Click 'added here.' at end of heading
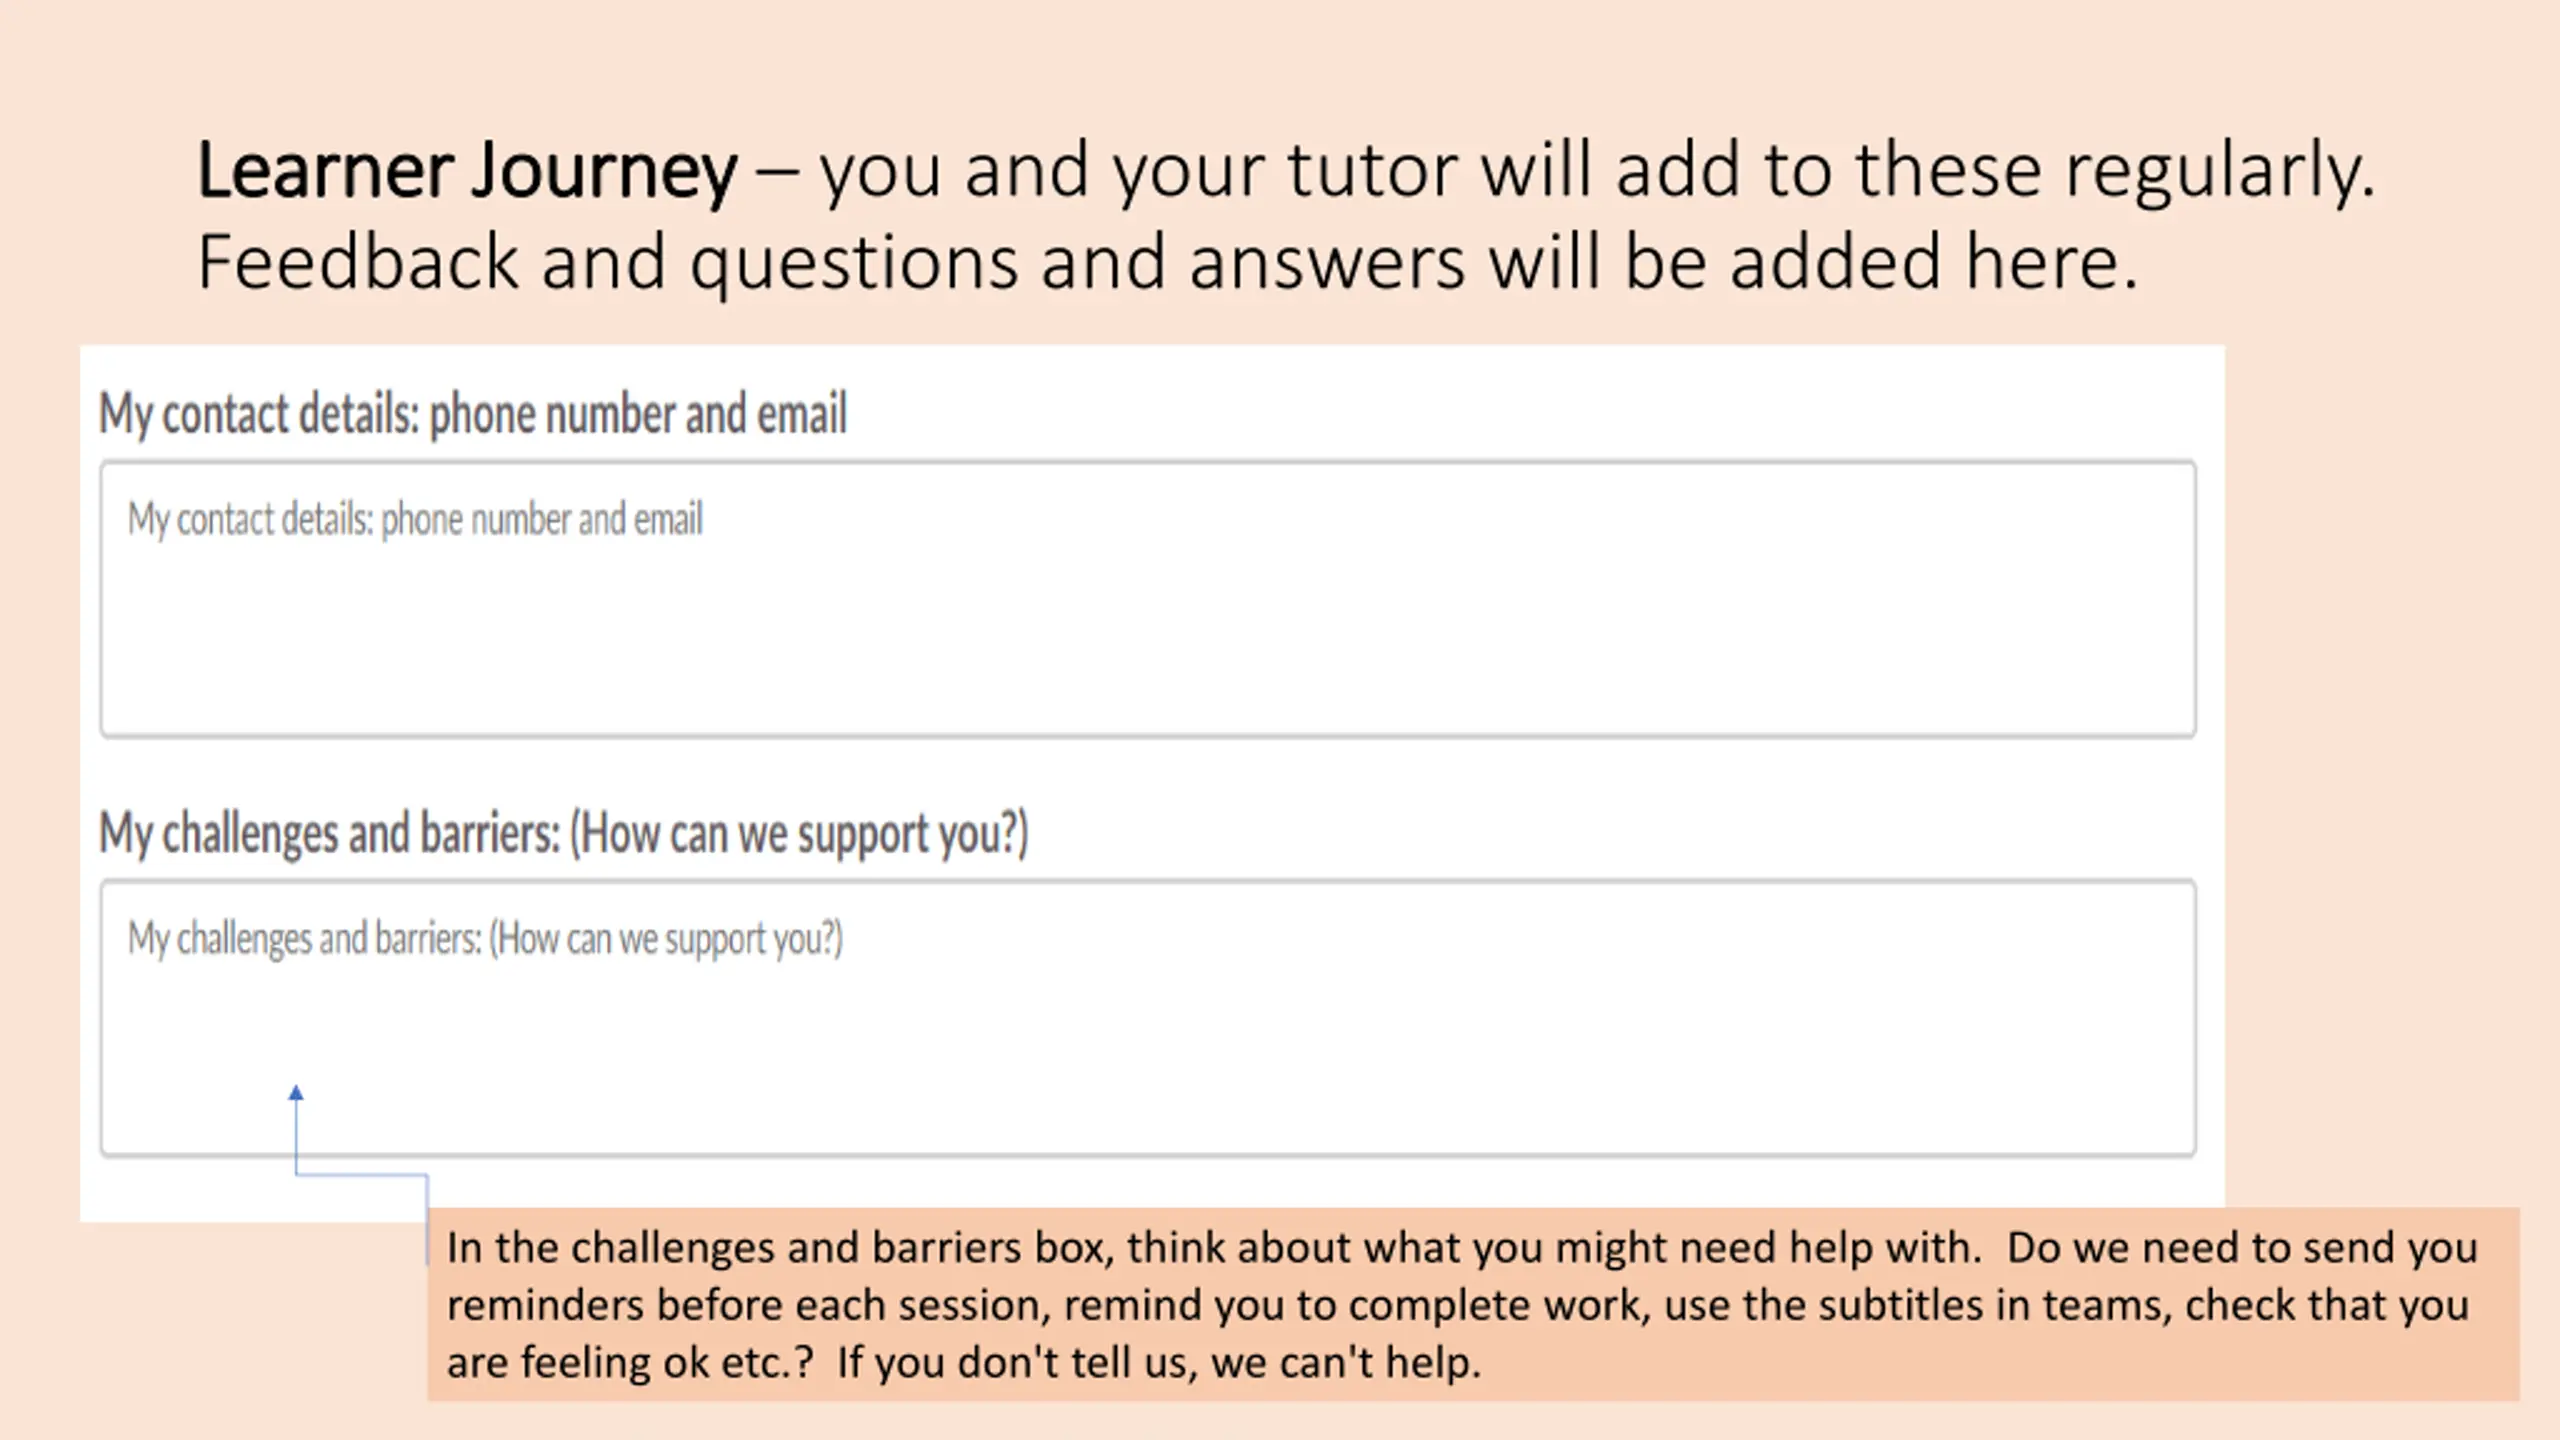This screenshot has width=2560, height=1440. pos(1934,263)
